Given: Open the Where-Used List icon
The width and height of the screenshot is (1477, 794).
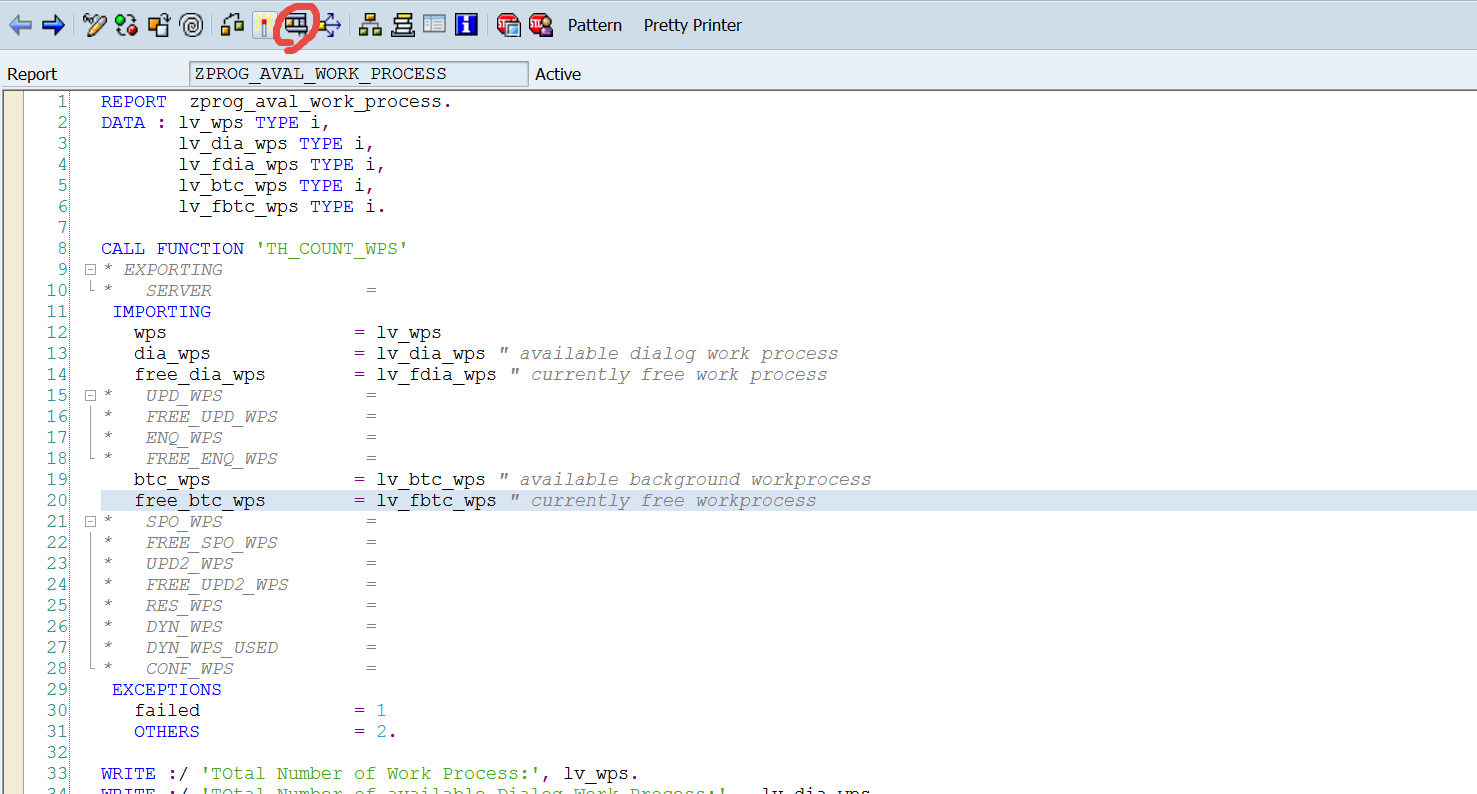Looking at the screenshot, I should click(x=329, y=25).
